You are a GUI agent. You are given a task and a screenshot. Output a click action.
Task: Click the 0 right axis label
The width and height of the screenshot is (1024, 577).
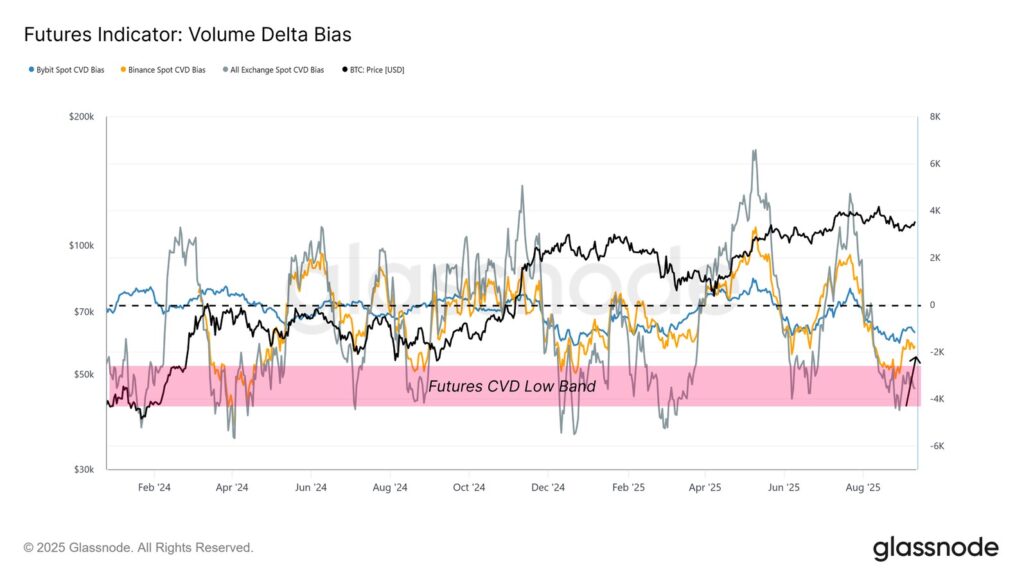(932, 305)
